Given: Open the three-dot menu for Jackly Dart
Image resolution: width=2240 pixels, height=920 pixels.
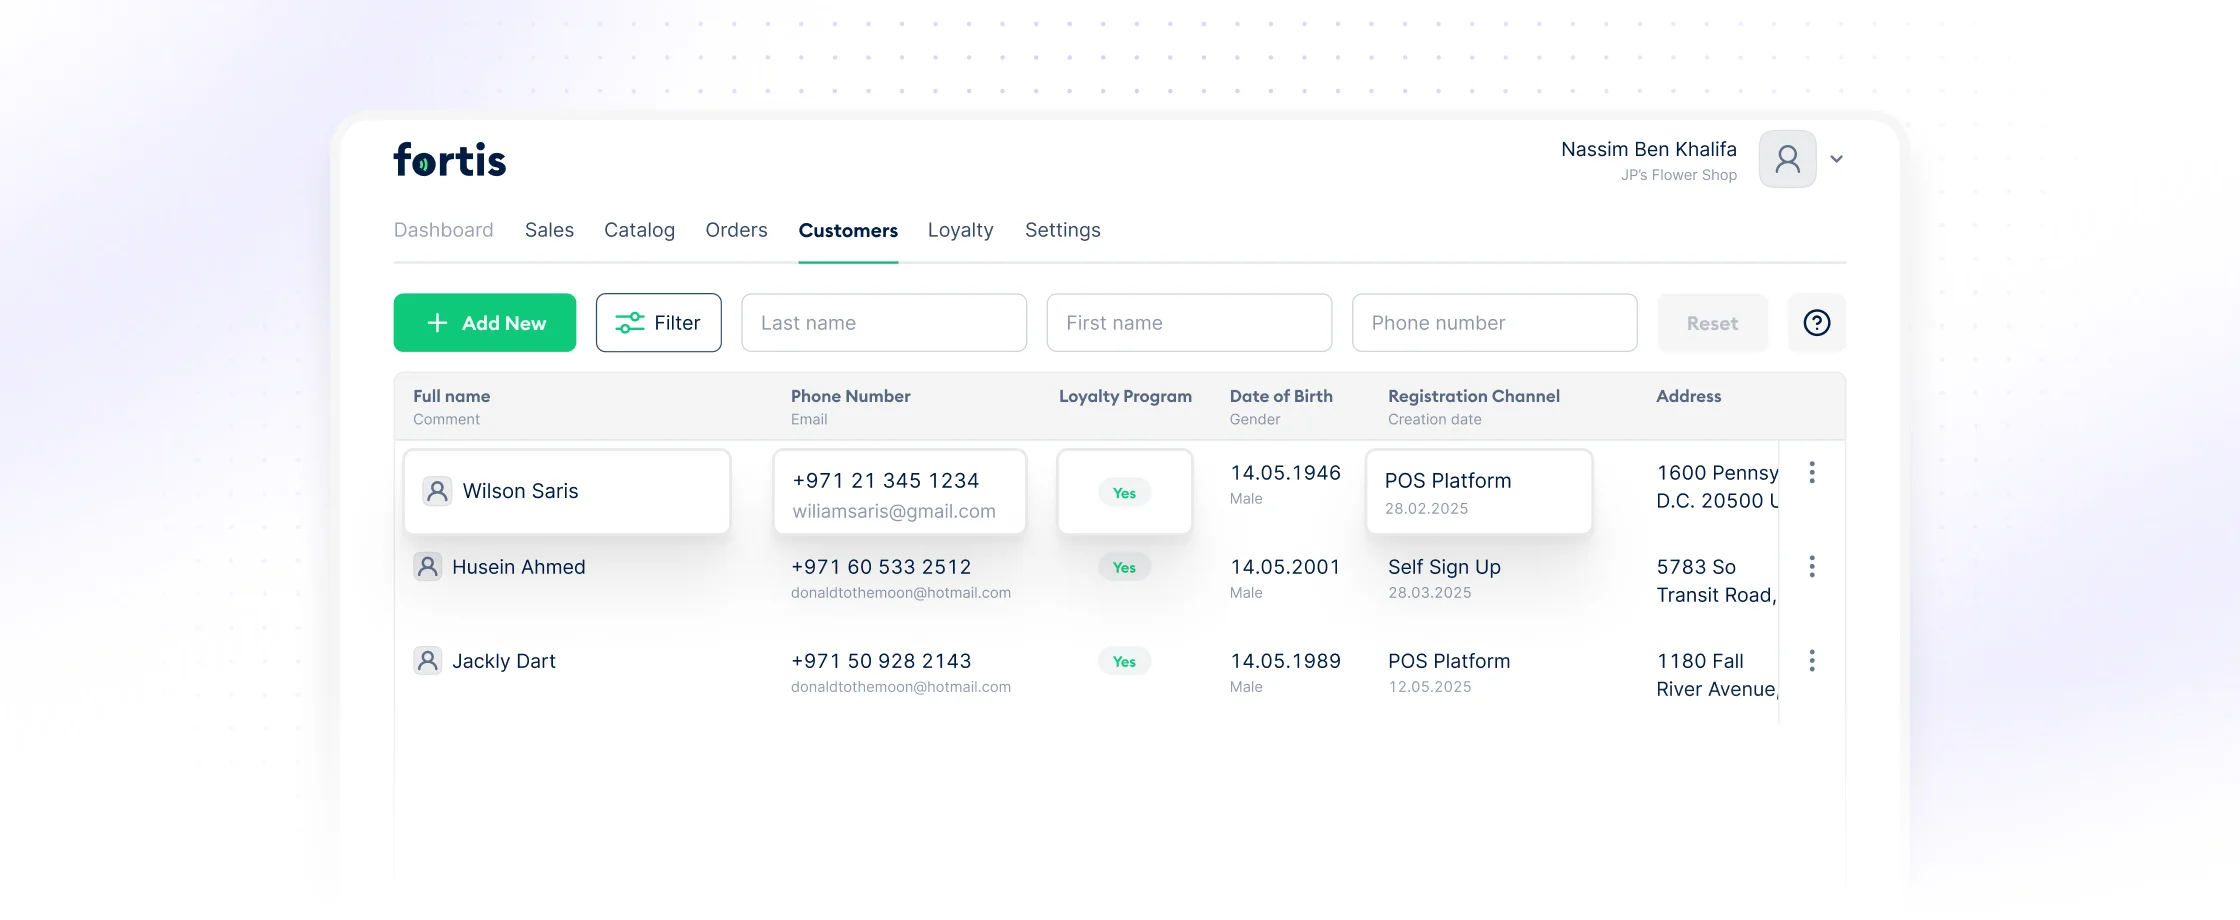Looking at the screenshot, I should (x=1811, y=661).
